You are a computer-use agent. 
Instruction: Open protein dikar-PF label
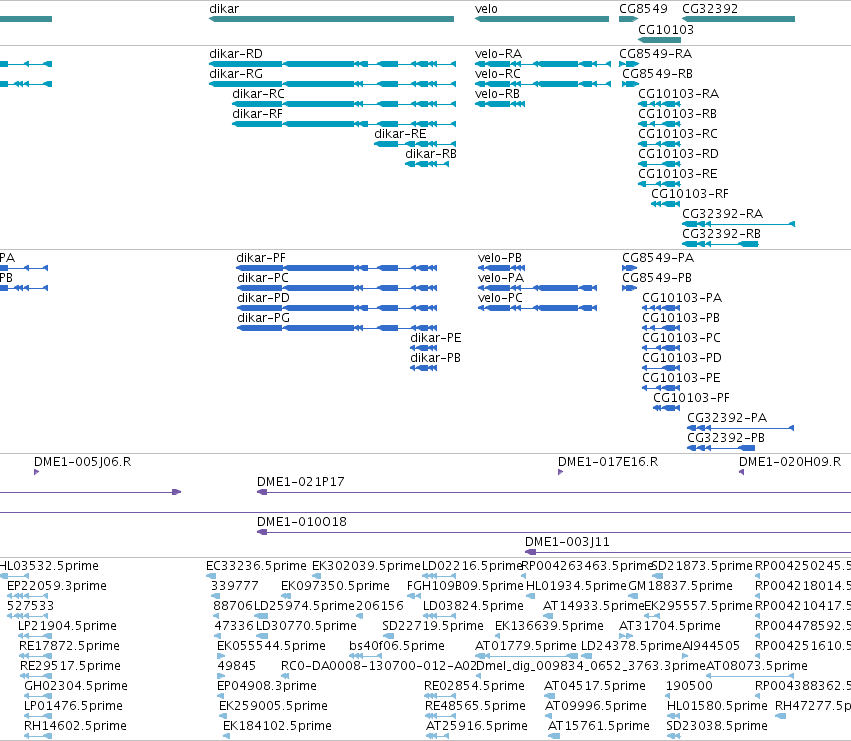[261, 258]
